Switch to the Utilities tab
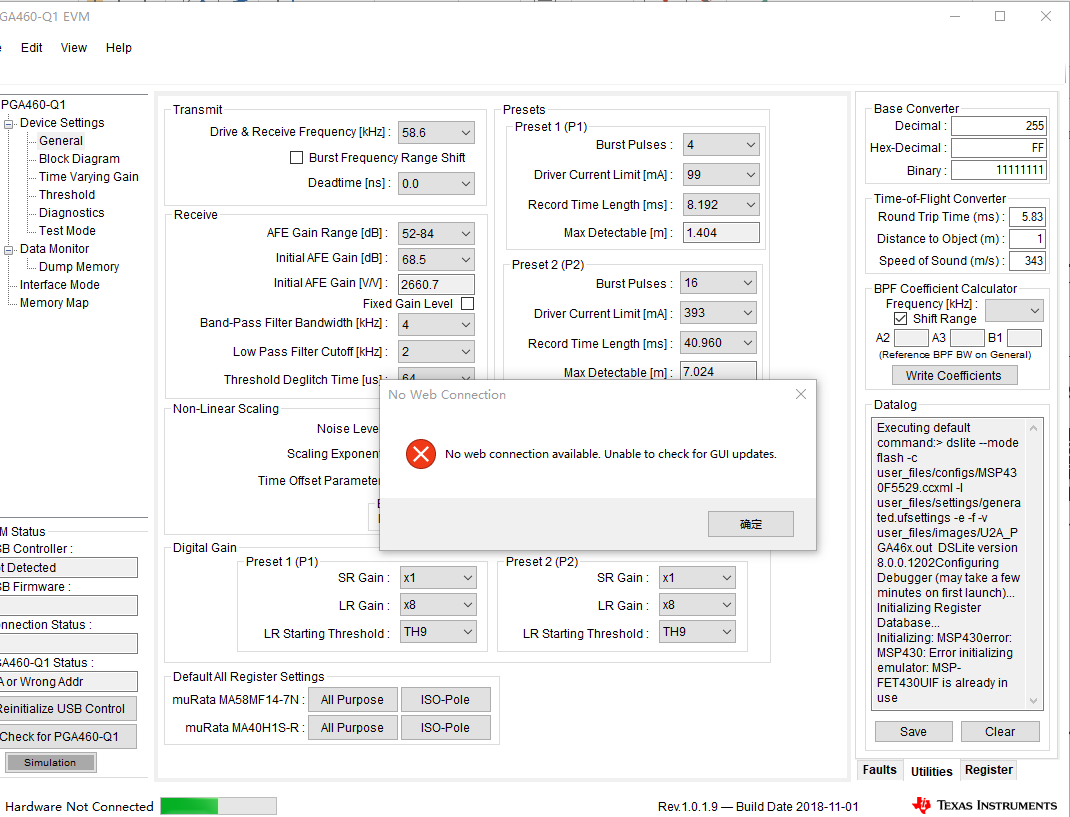Screen dimensions: 1070x817 931,771
